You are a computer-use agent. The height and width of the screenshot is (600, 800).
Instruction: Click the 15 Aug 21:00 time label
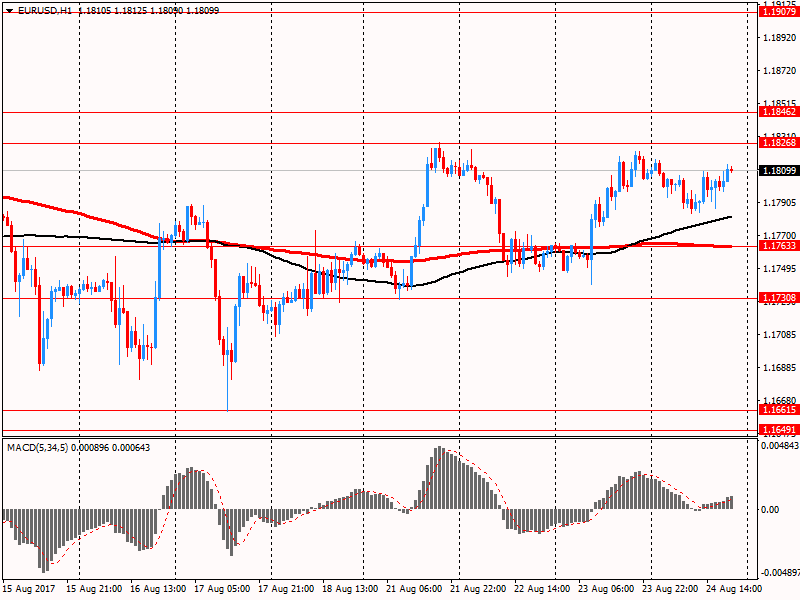[x=94, y=589]
